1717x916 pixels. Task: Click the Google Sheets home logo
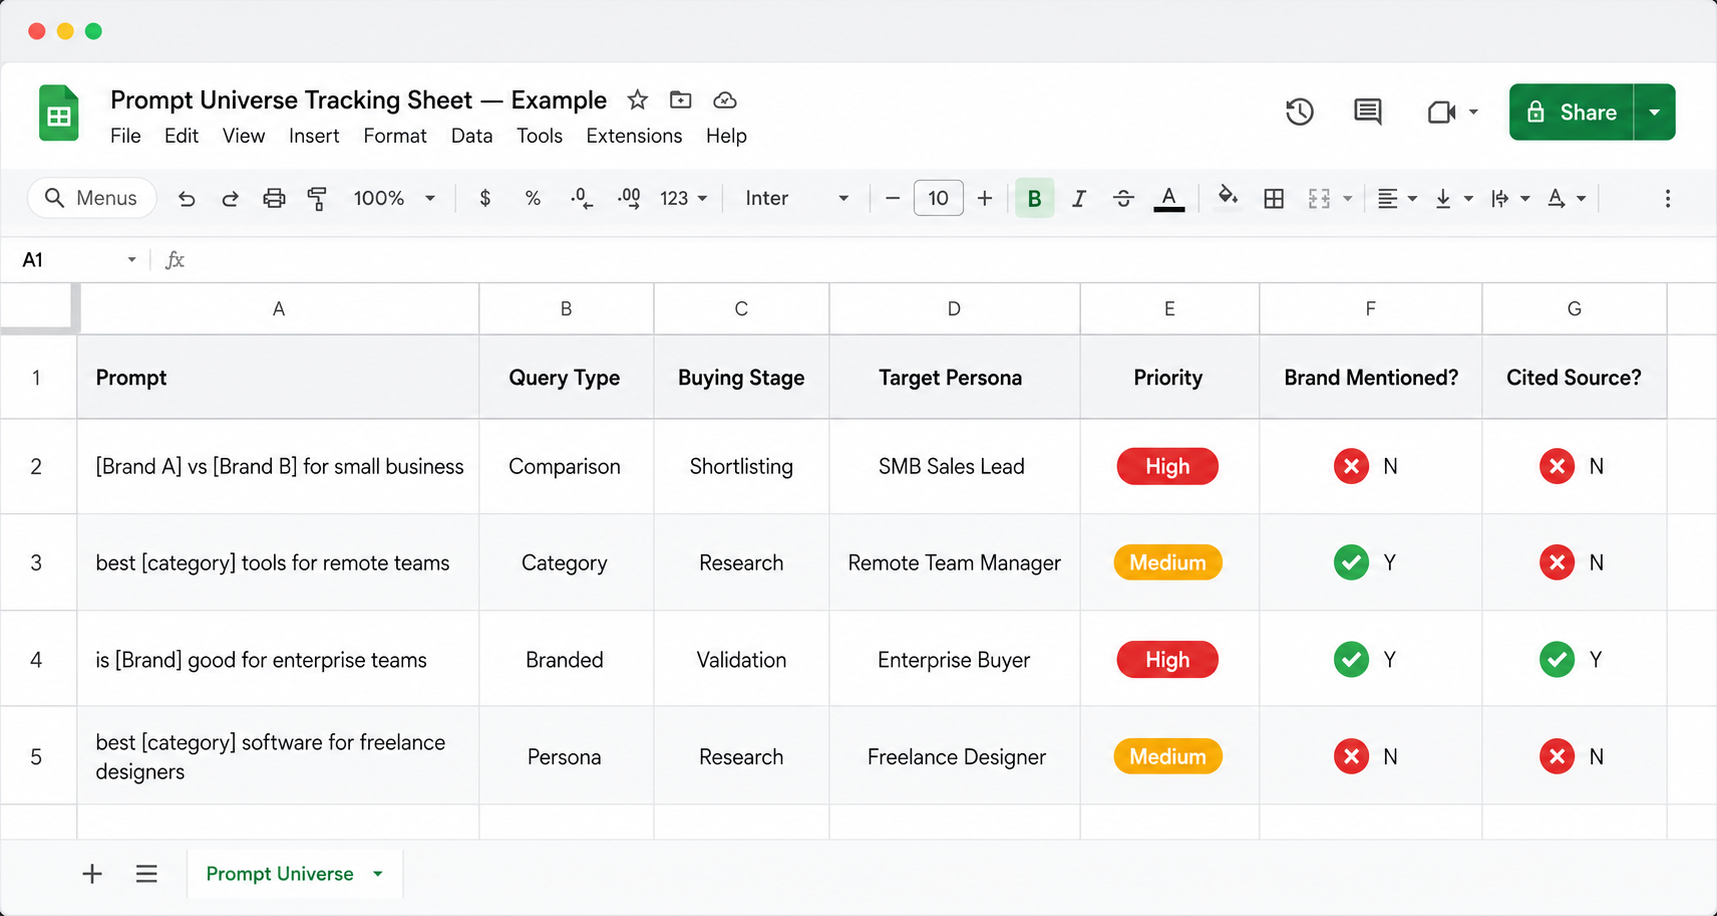coord(59,113)
